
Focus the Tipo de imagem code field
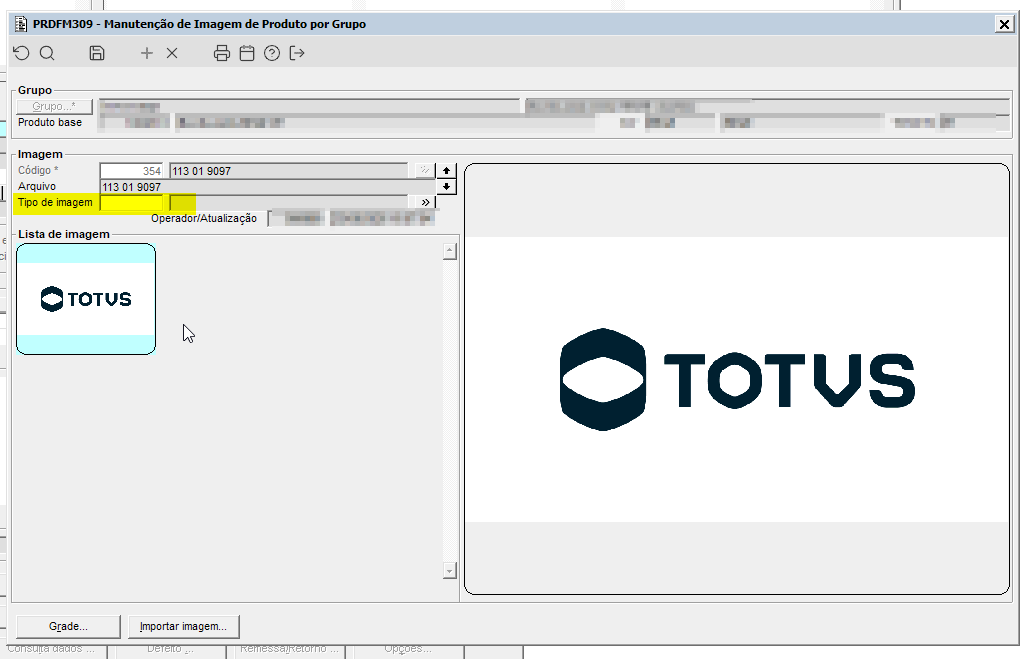131,202
